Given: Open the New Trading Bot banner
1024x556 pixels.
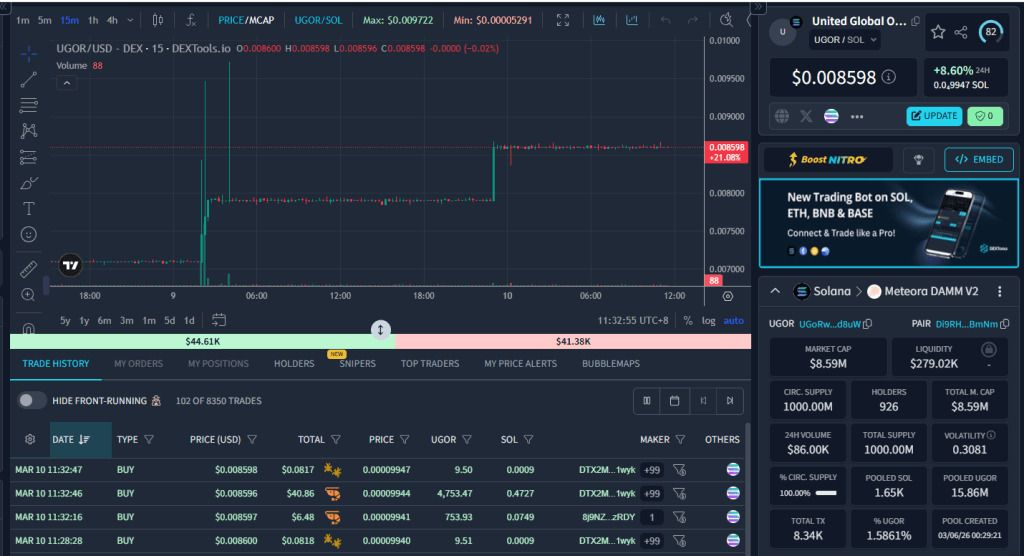Looking at the screenshot, I should (x=888, y=223).
